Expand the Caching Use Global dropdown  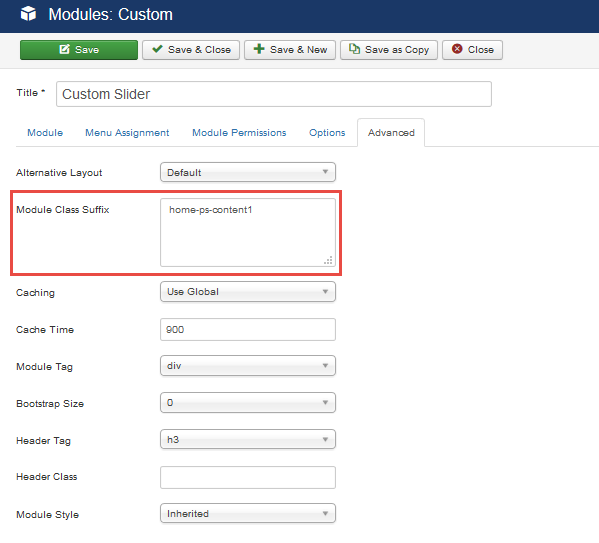point(248,292)
